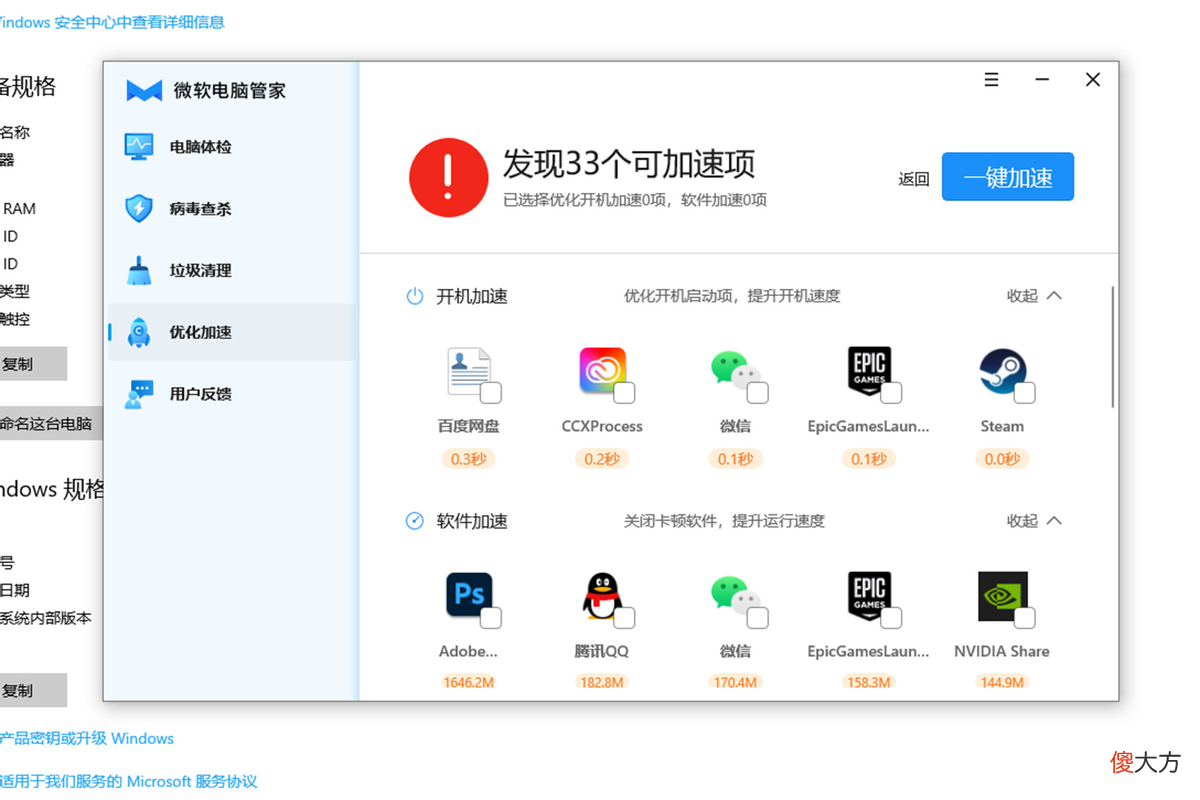The width and height of the screenshot is (1200, 800).
Task: Select the 垃圾清理 broom icon
Action: (x=139, y=270)
